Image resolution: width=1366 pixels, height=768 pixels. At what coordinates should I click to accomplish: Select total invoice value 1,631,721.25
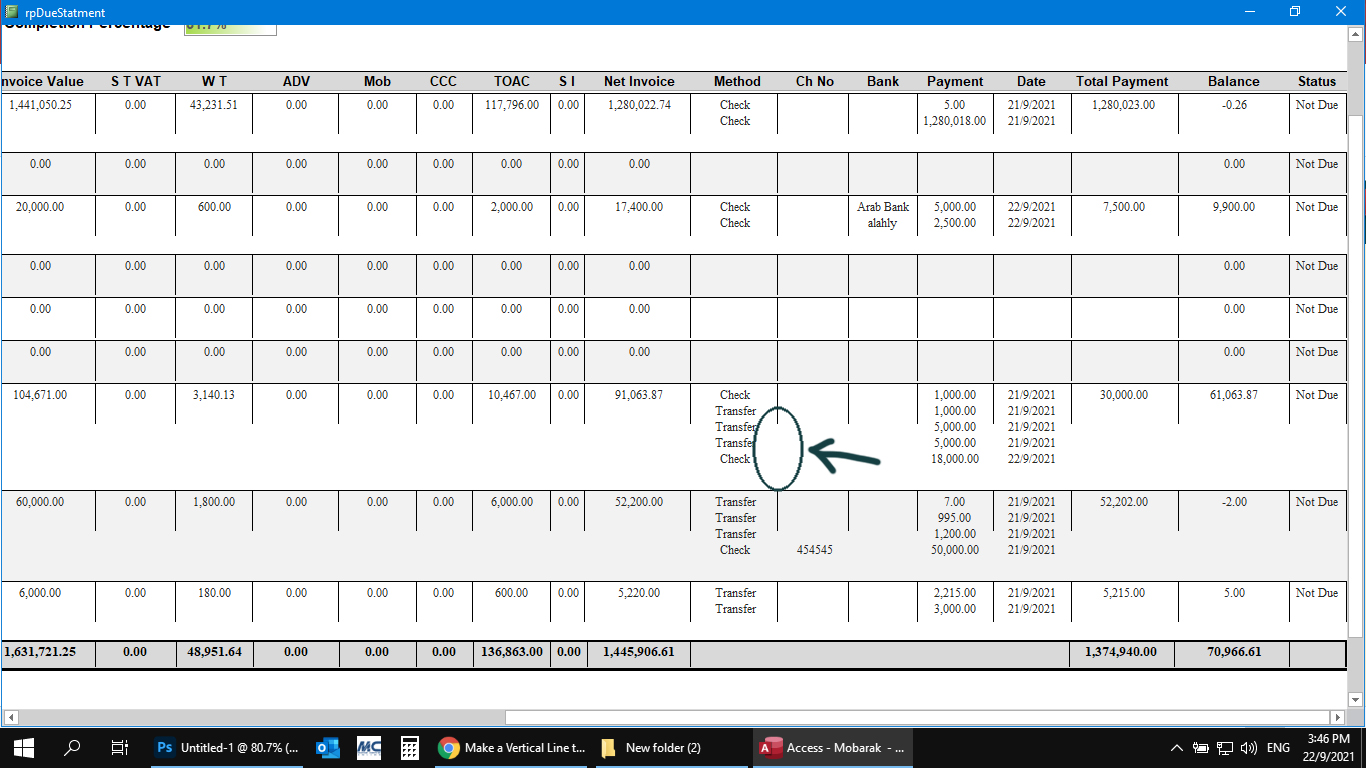40,652
